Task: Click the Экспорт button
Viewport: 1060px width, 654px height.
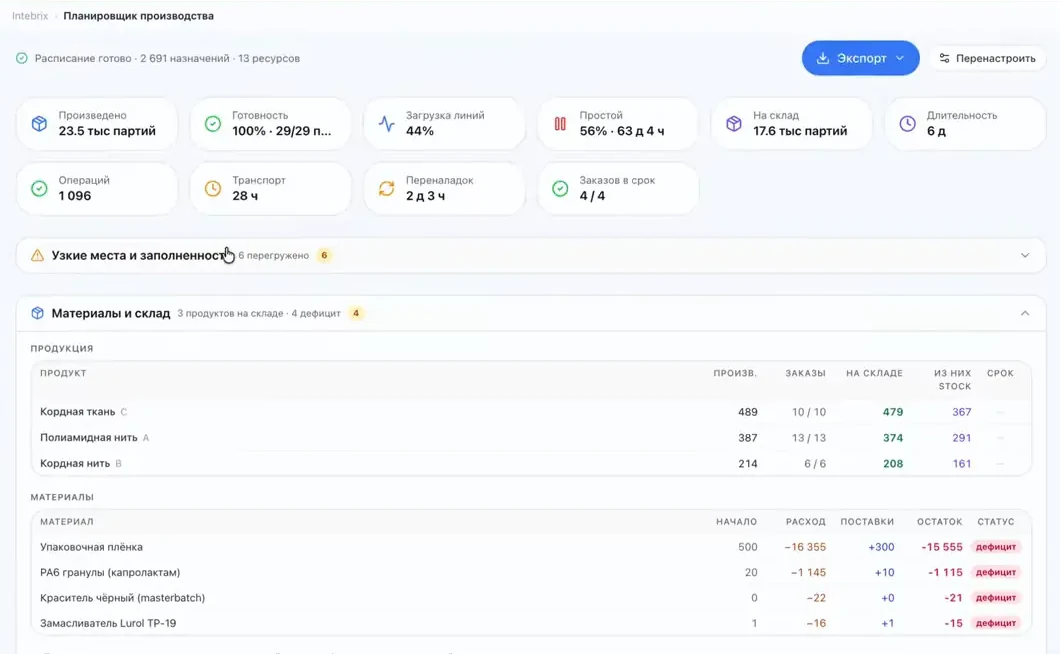Action: (x=861, y=58)
